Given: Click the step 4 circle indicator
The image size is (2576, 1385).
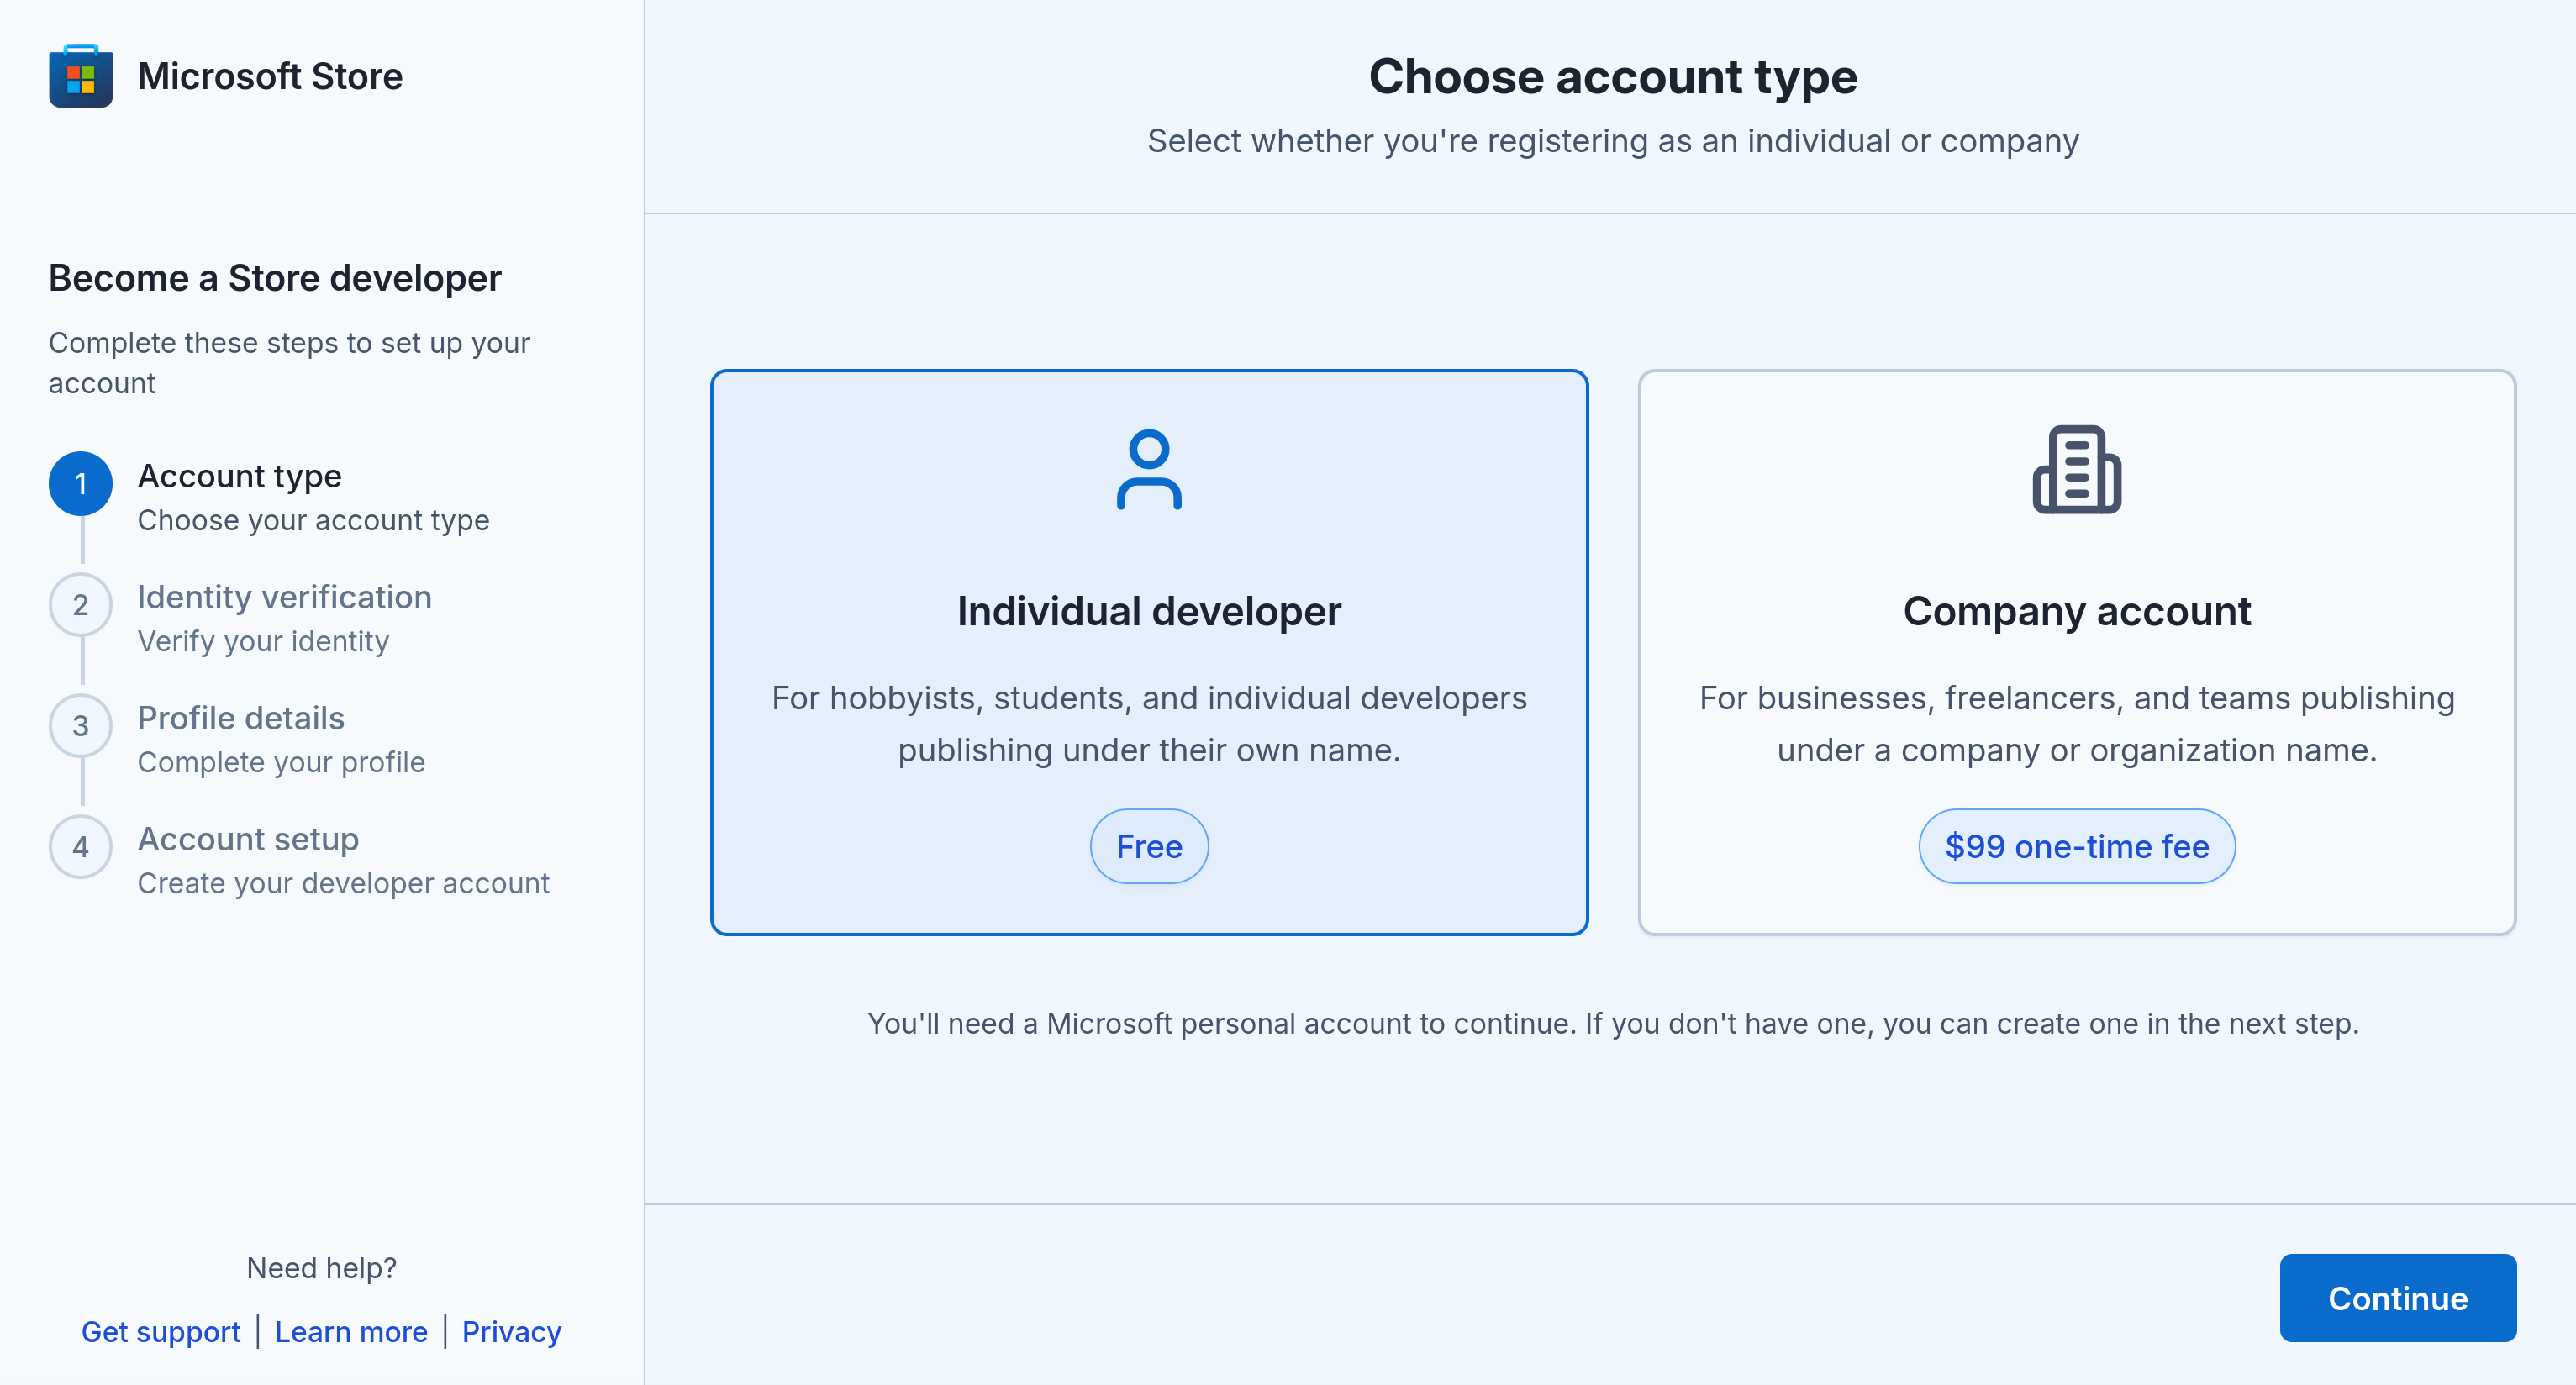Looking at the screenshot, I should coord(80,847).
